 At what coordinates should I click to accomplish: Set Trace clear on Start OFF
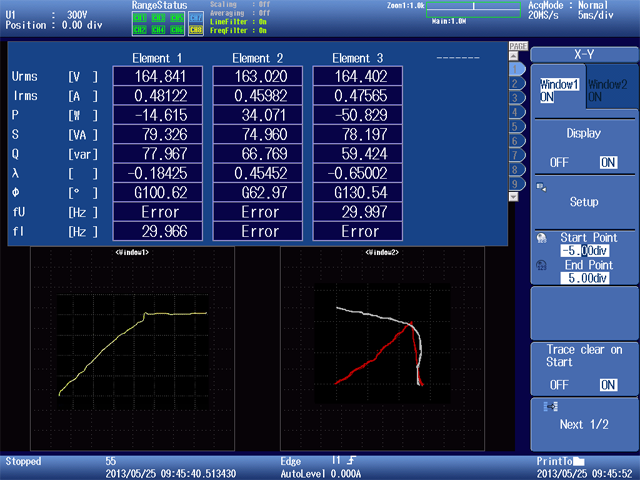tap(559, 385)
